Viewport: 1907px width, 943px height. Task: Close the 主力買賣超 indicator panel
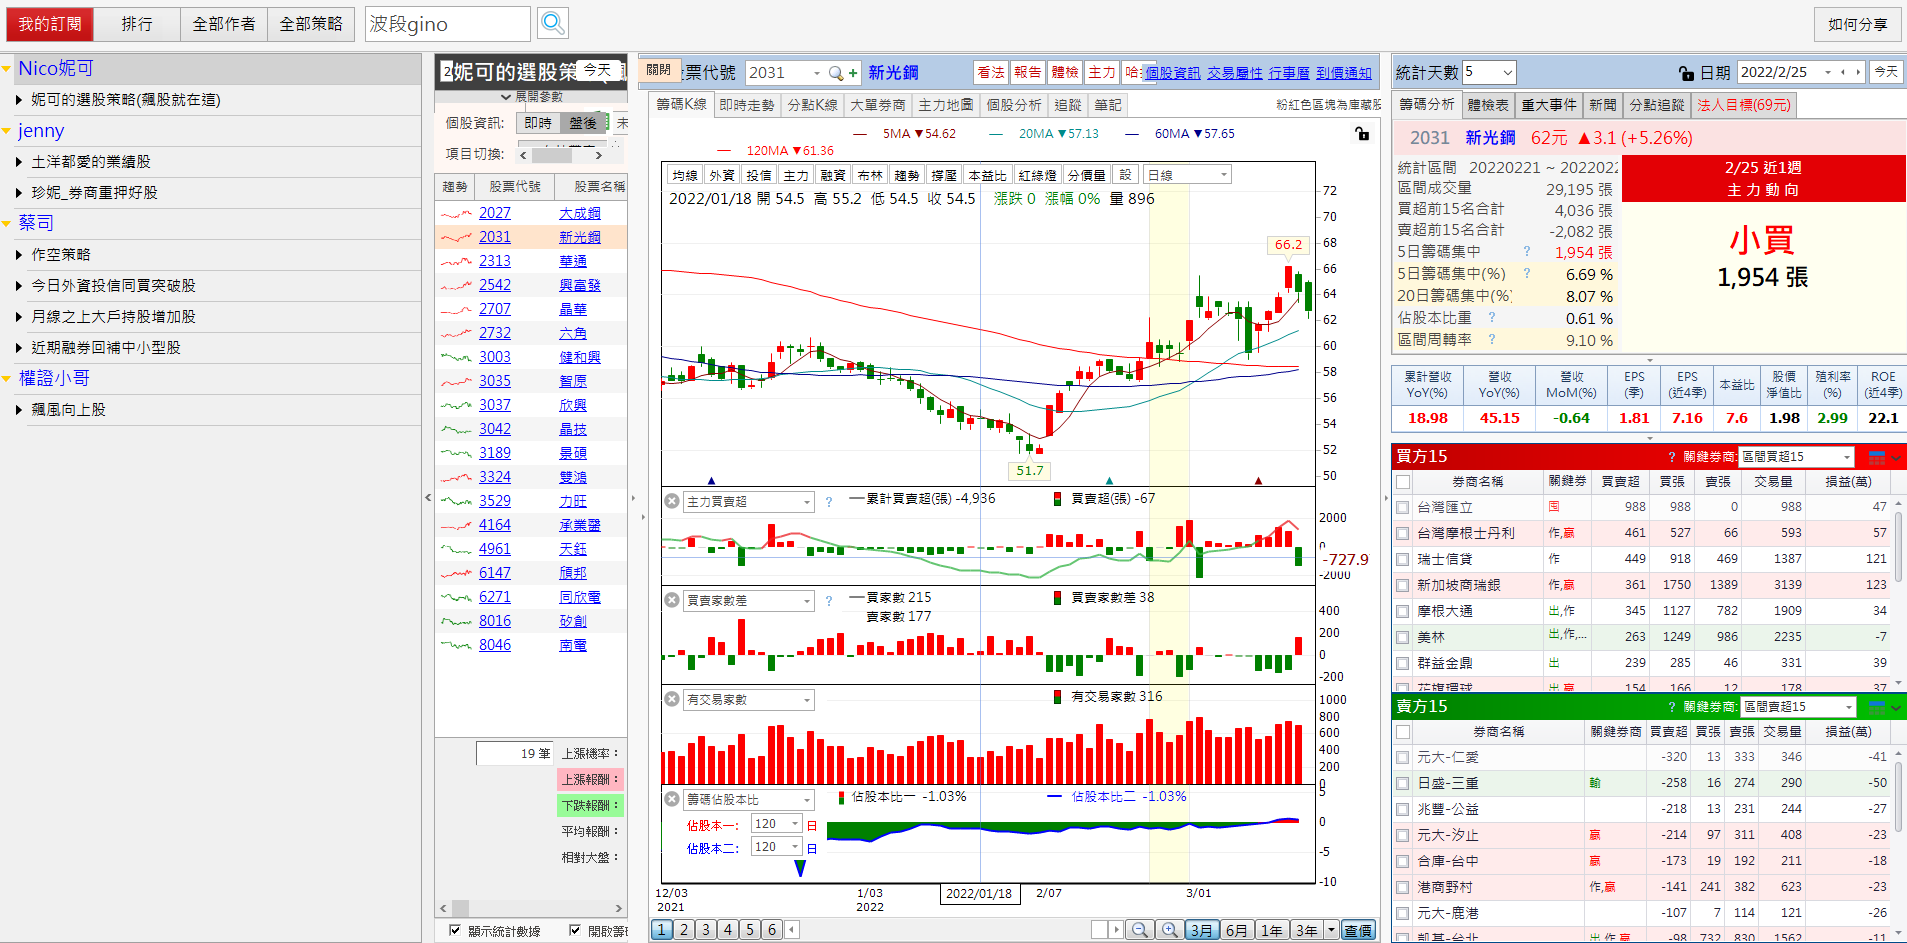[672, 501]
